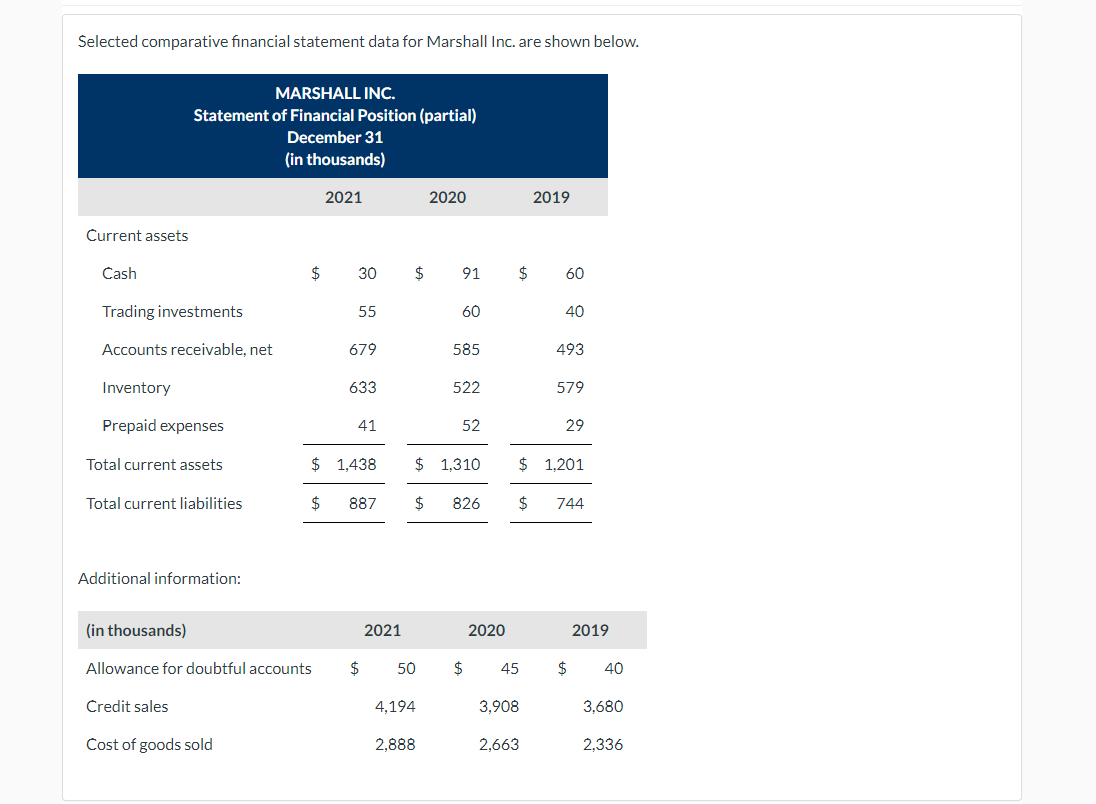Select the Inventory row label
Viewport: 1096px width, 804px height.
coord(136,387)
